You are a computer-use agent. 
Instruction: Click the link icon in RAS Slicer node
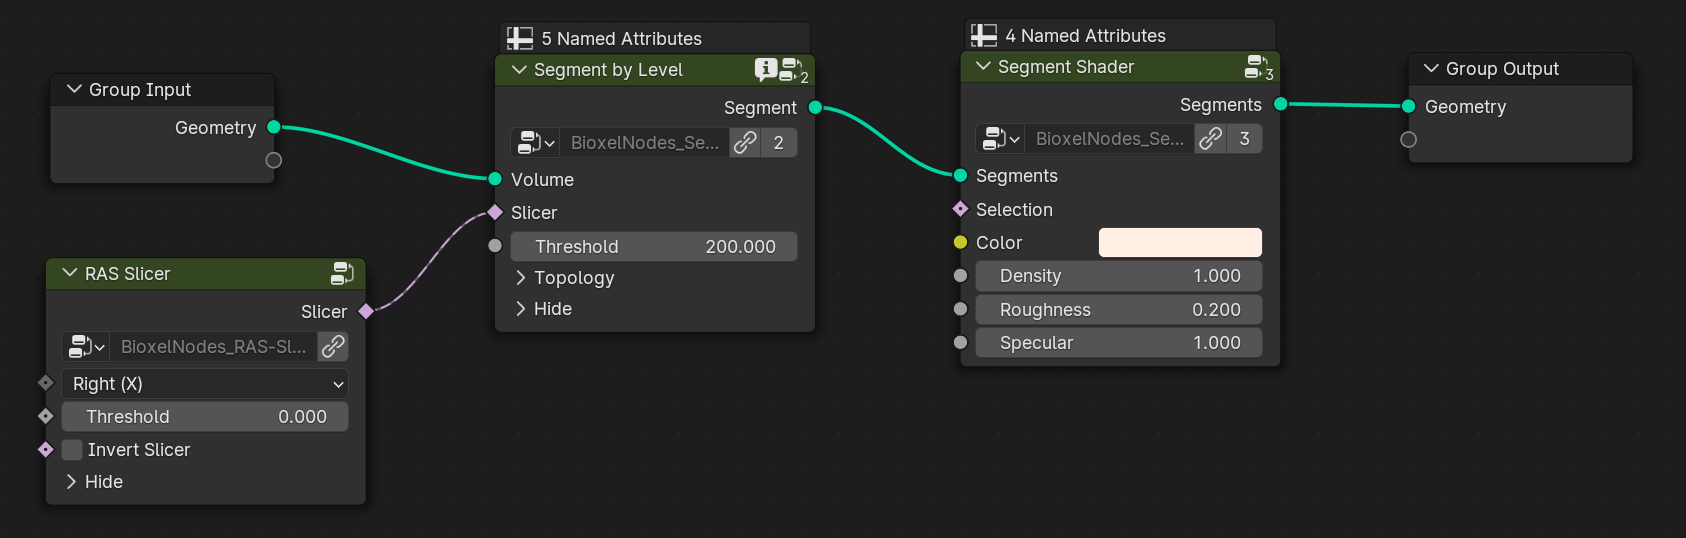click(333, 347)
